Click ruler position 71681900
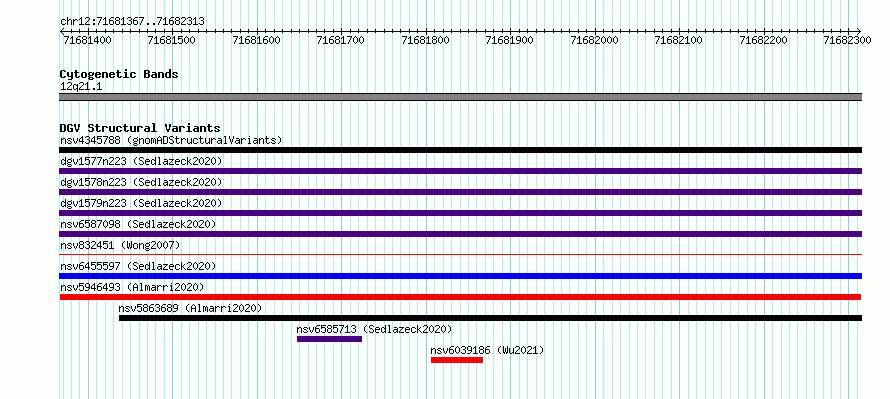Viewport: 890px width, 399px height. [510, 40]
